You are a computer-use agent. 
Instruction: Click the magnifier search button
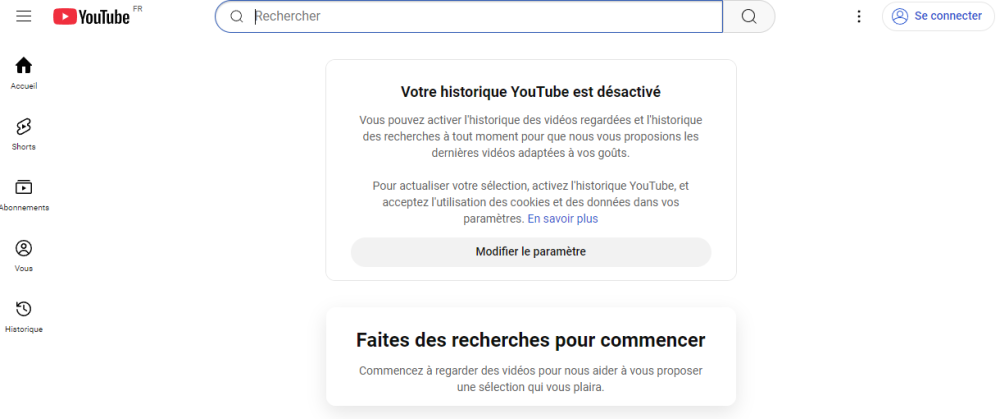pos(749,16)
